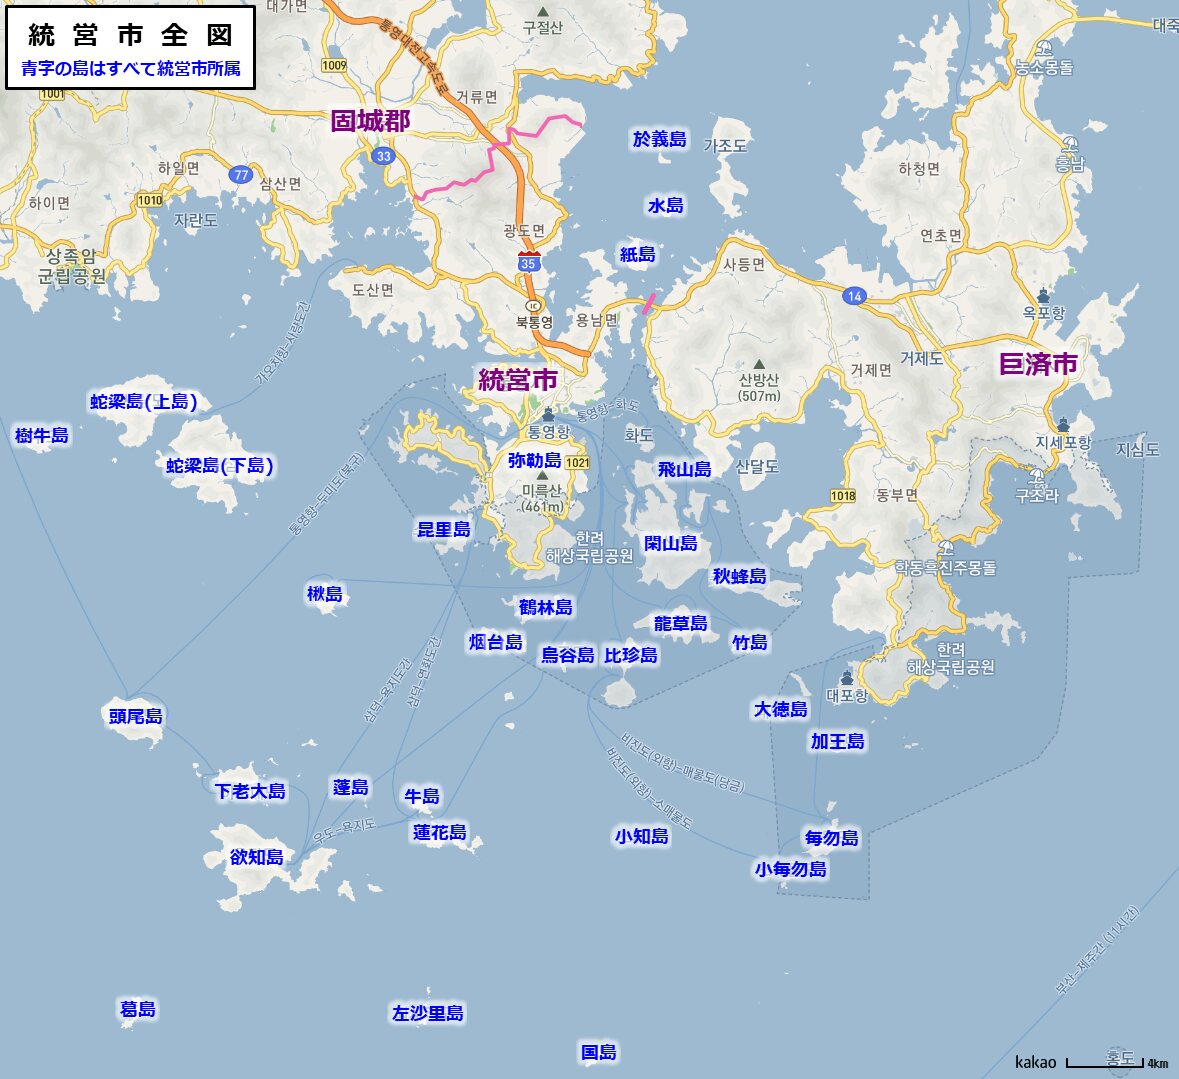
Task: Click the Okpo Port ship icon
Action: [1043, 295]
